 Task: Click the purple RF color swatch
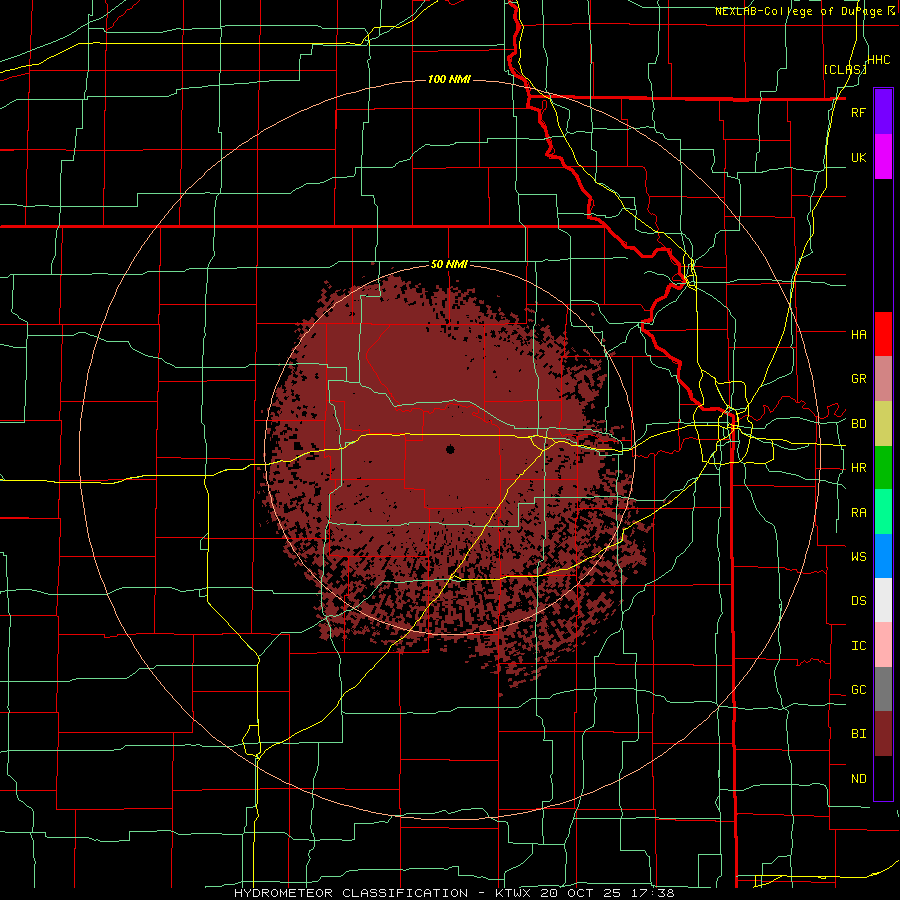point(883,112)
